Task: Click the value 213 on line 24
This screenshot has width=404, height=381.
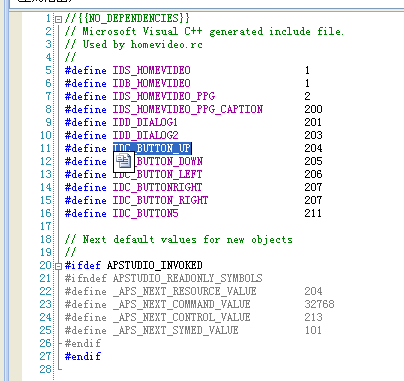Action: [313, 317]
